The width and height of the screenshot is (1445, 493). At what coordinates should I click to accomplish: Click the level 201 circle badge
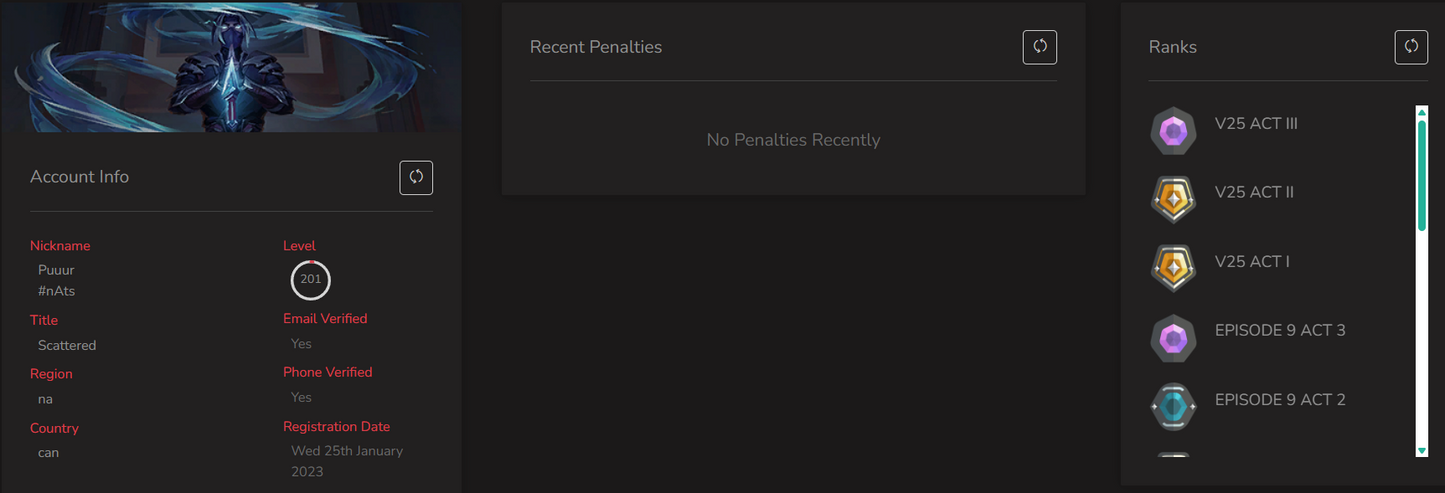(311, 280)
